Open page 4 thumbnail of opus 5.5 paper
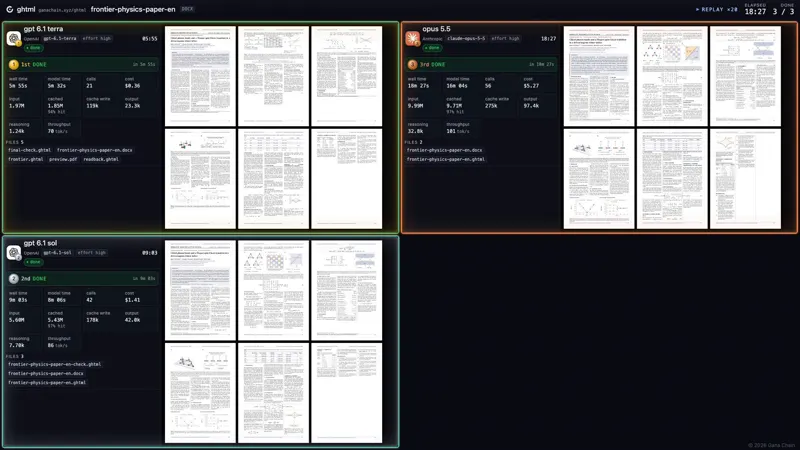The image size is (800, 450). coord(599,179)
